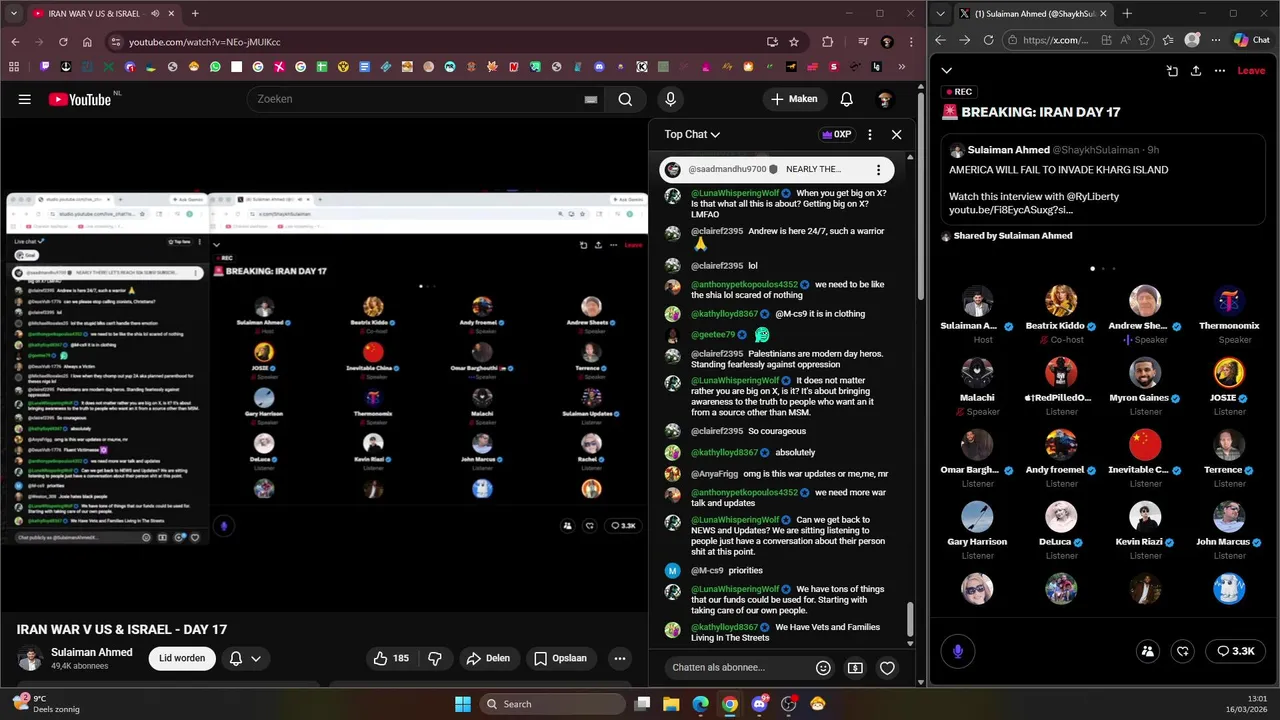Open the 0XP crown points badge
The width and height of the screenshot is (1280, 720).
tap(835, 134)
